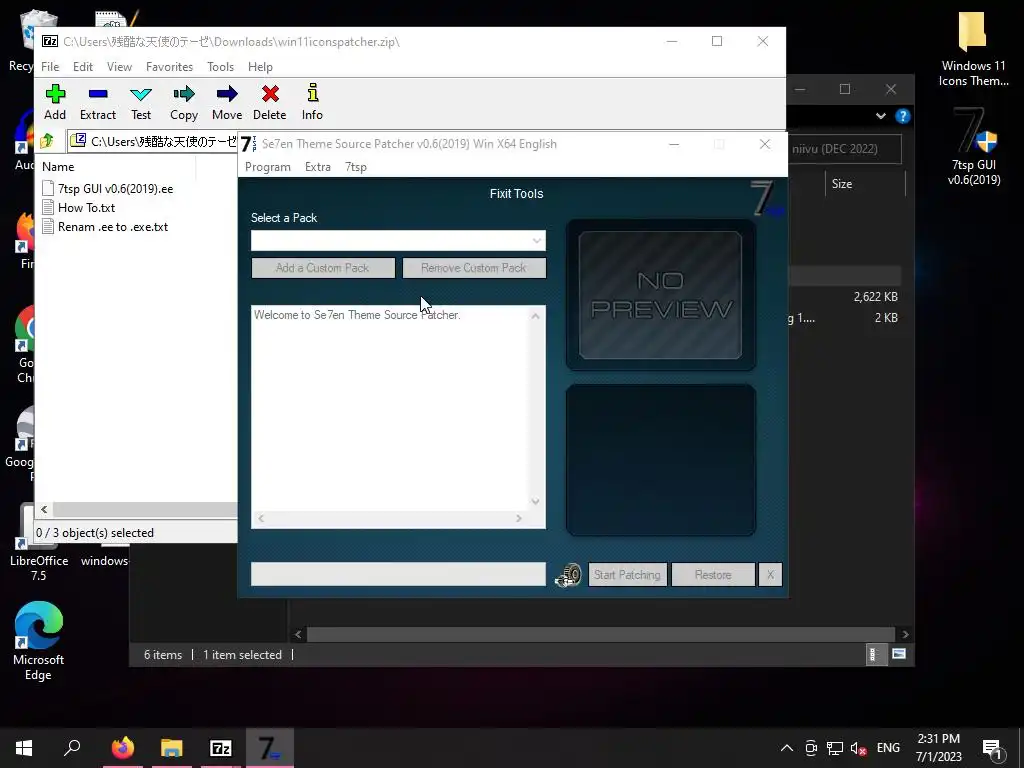Viewport: 1024px width, 768px height.
Task: Open network tray icon
Action: pyautogui.click(x=835, y=748)
